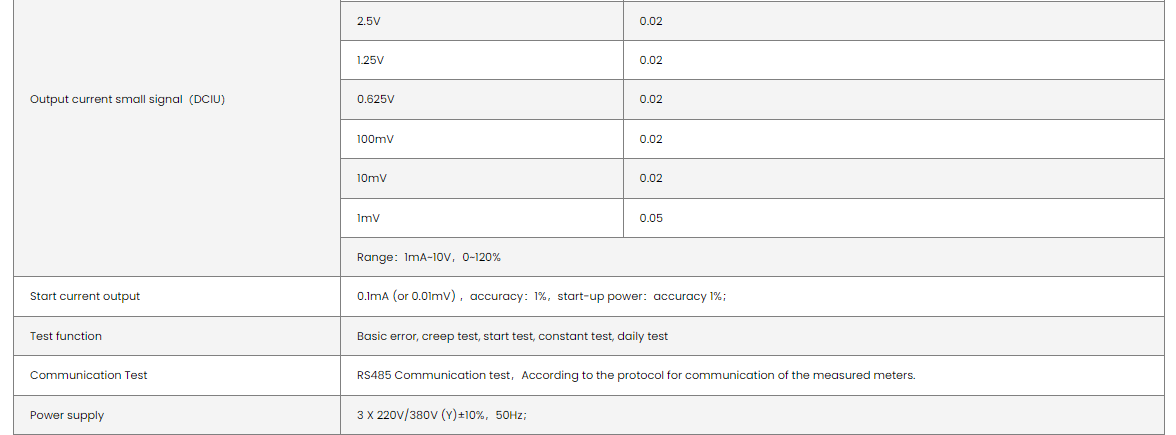The image size is (1176, 435).
Task: Click the 0.02 value beside 1.25V
Action: tap(651, 60)
